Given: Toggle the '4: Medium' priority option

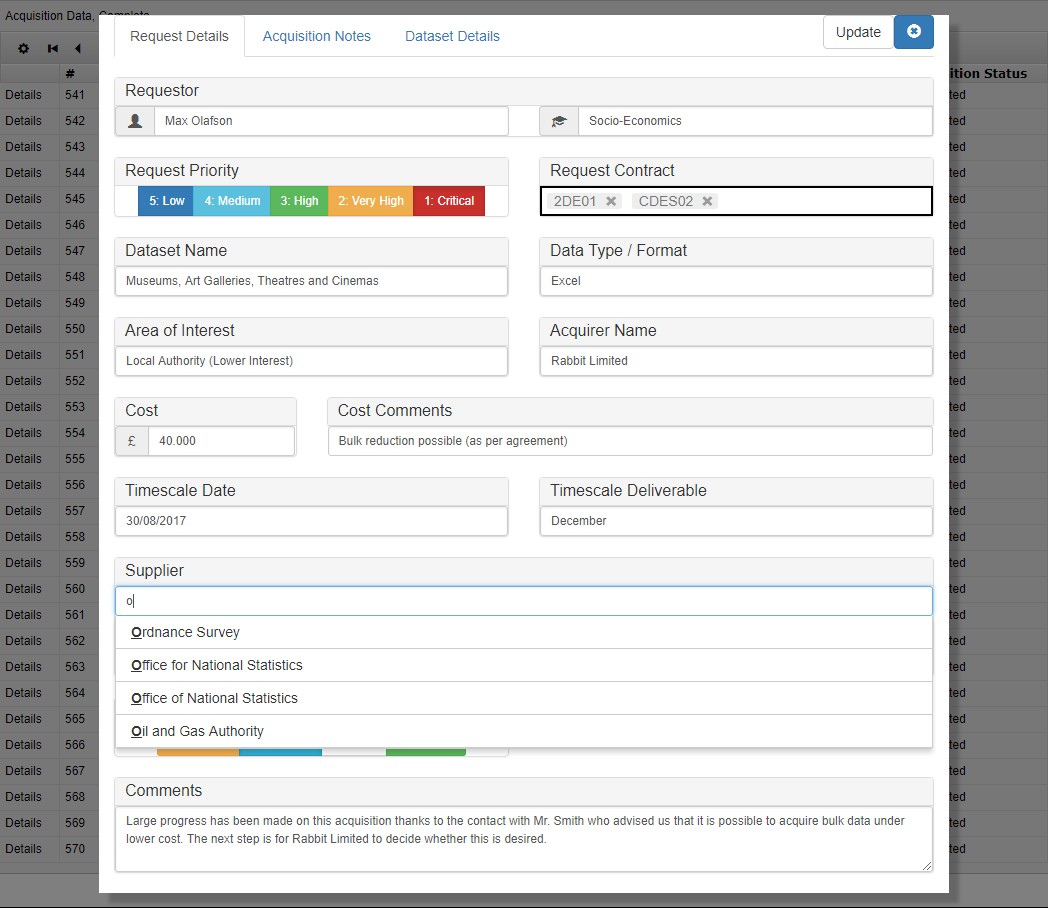Looking at the screenshot, I should click(x=231, y=200).
